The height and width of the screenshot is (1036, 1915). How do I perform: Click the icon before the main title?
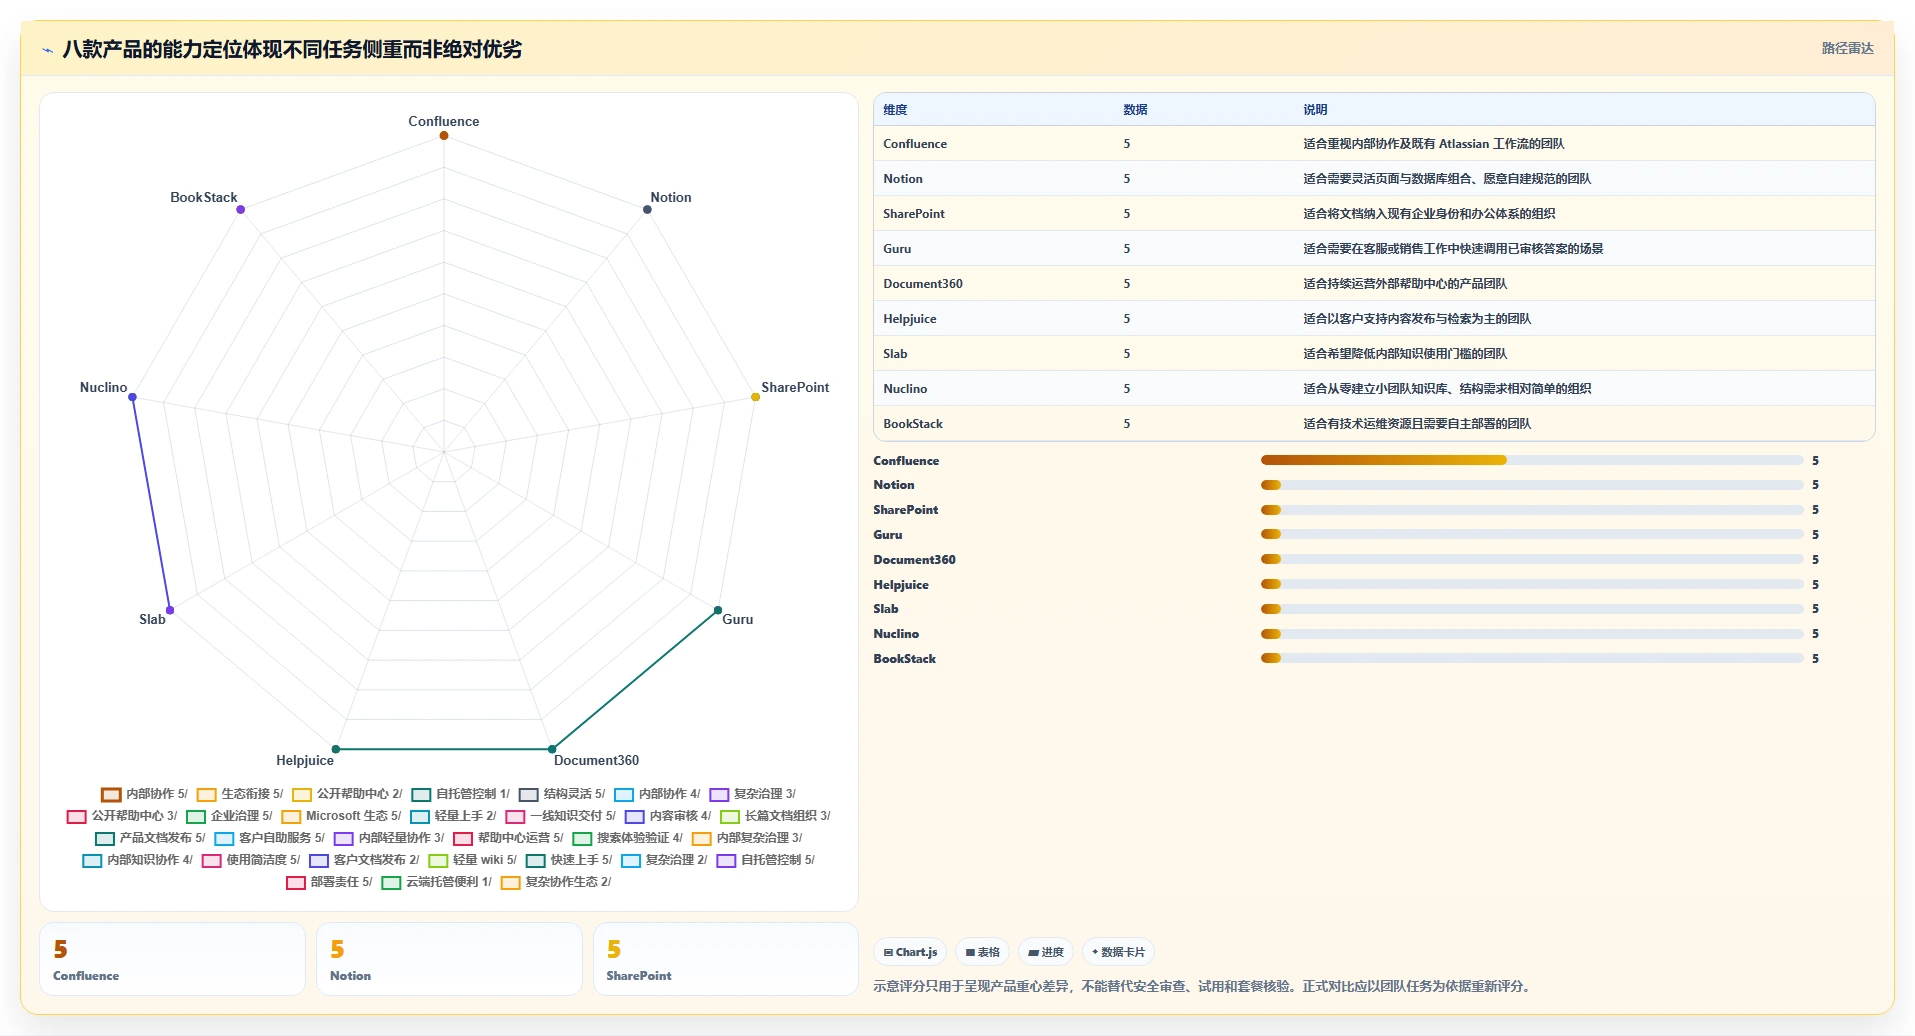coord(47,50)
